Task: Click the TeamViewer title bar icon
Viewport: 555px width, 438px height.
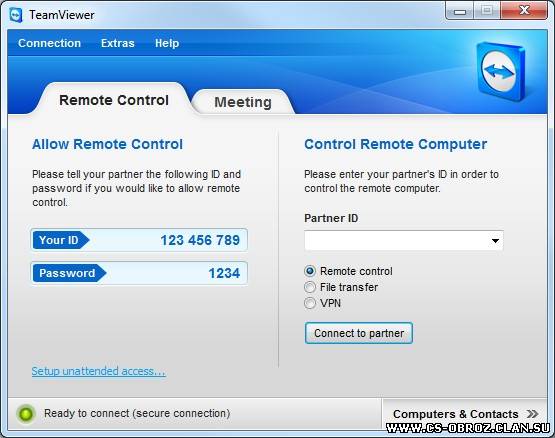Action: (x=16, y=15)
